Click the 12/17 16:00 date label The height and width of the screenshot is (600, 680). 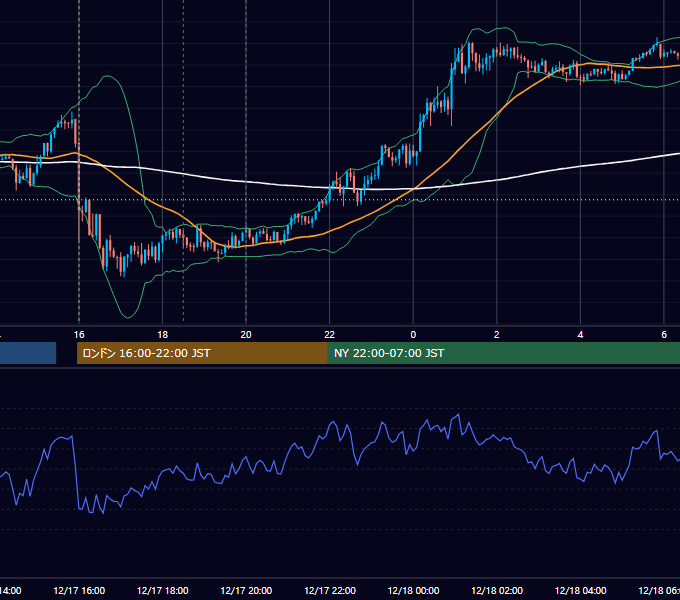(x=79, y=591)
